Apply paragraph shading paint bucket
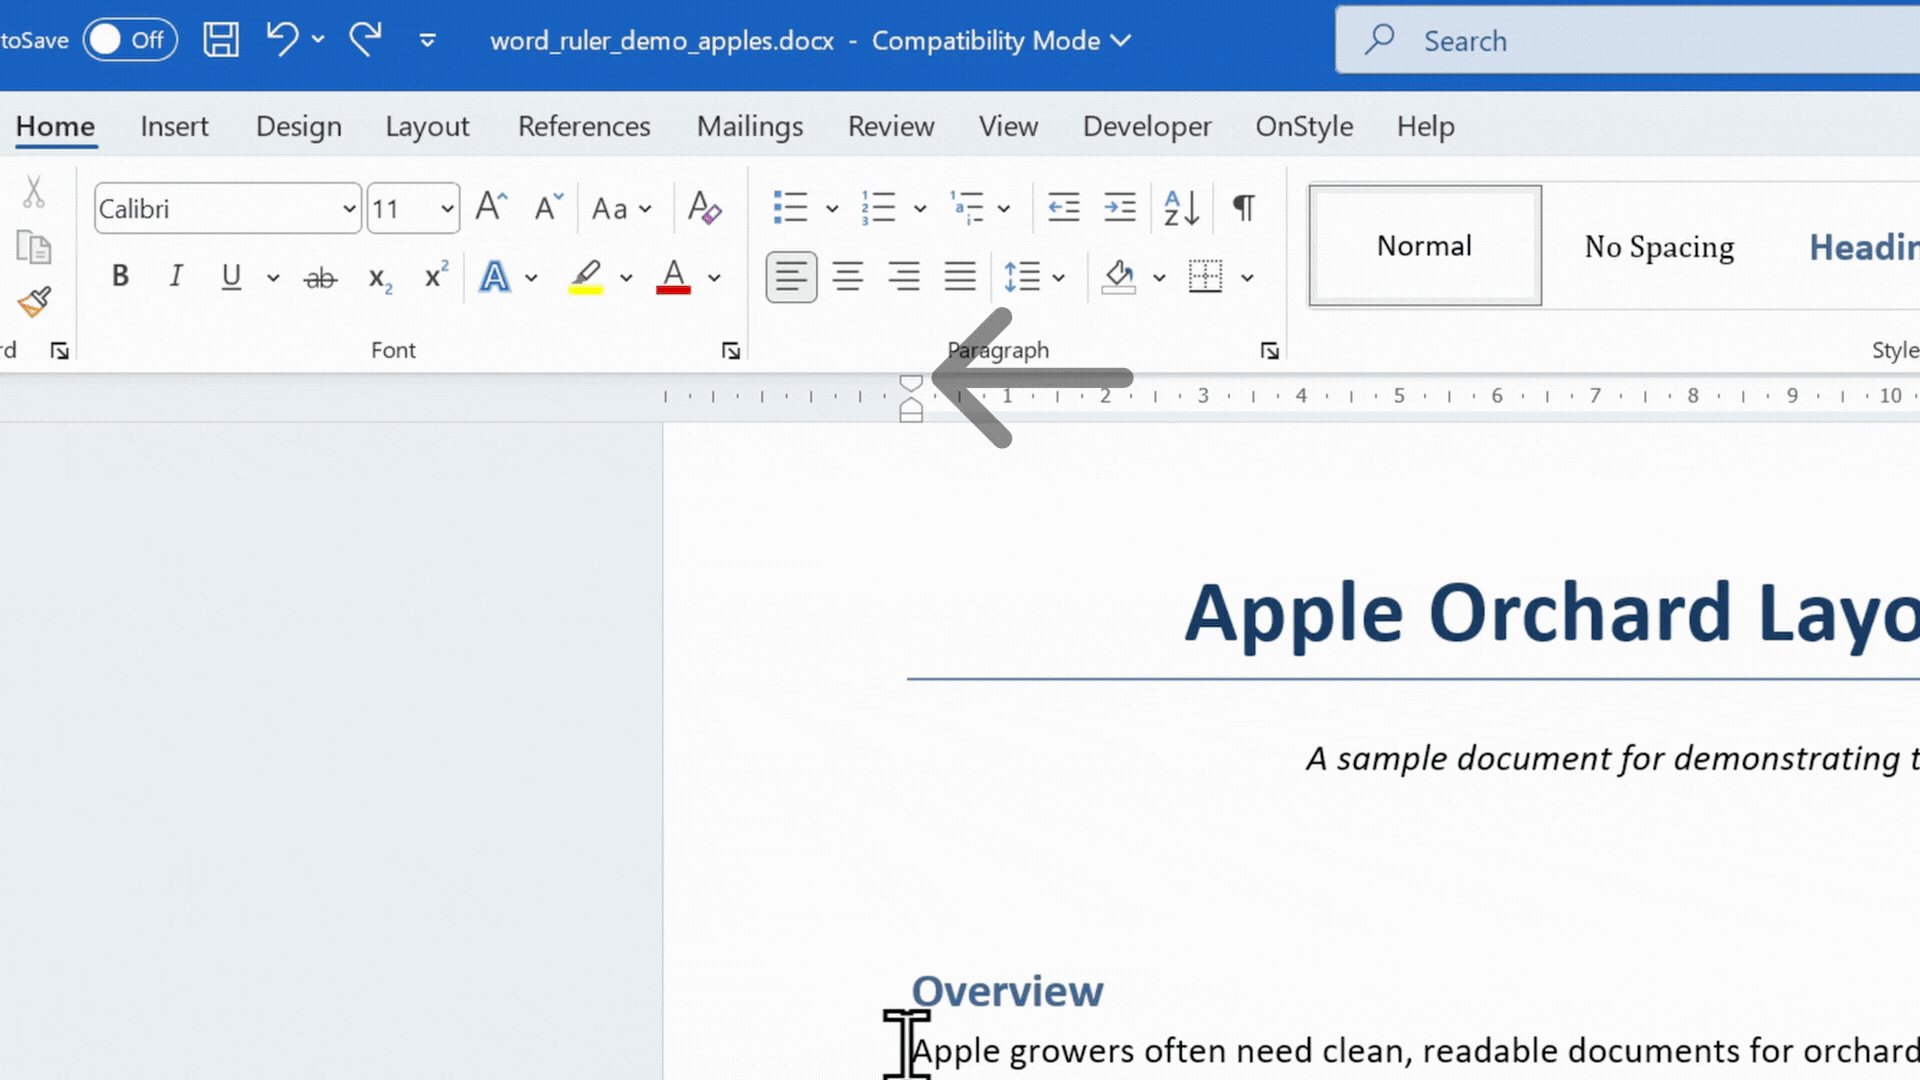Image resolution: width=1920 pixels, height=1080 pixels. 1119,276
